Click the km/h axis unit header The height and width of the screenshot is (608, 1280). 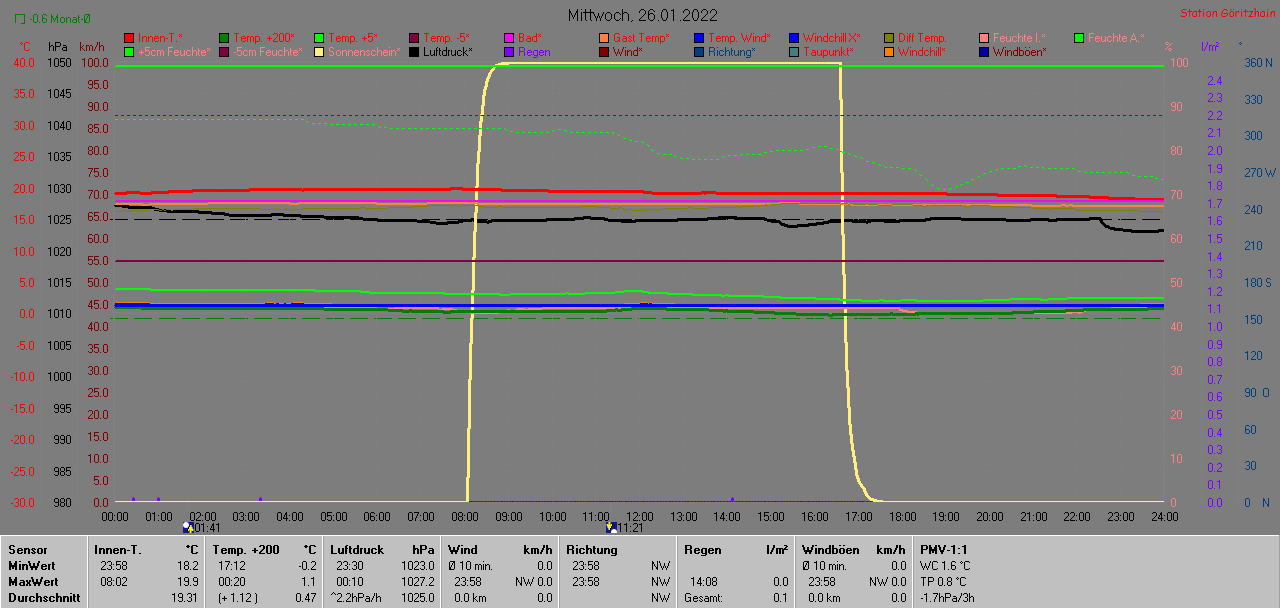coord(91,47)
